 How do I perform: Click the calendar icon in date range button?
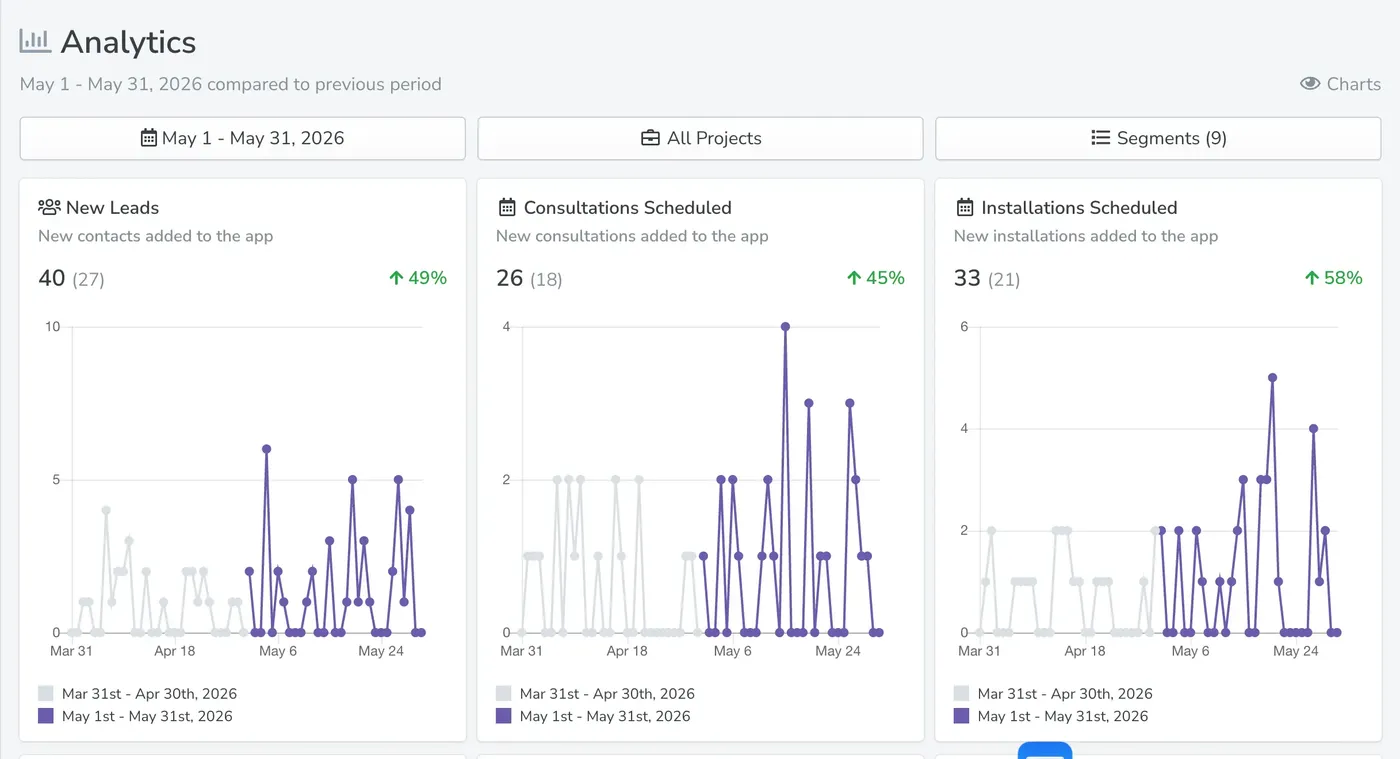coord(149,138)
